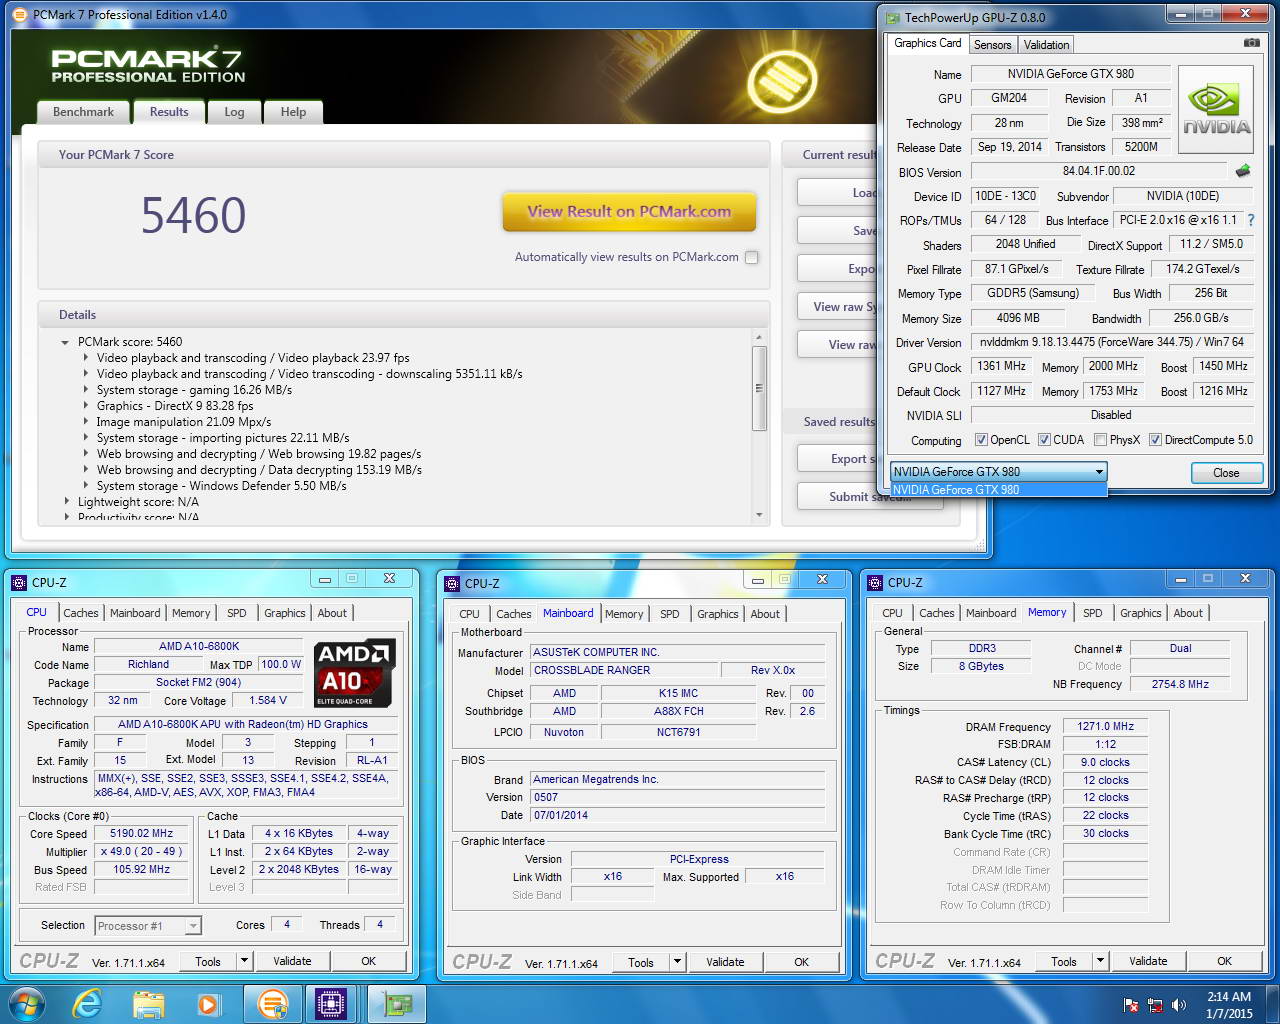1280x1024 pixels.
Task: Toggle the DirectCompute 5.0 checkbox
Action: 1155,440
